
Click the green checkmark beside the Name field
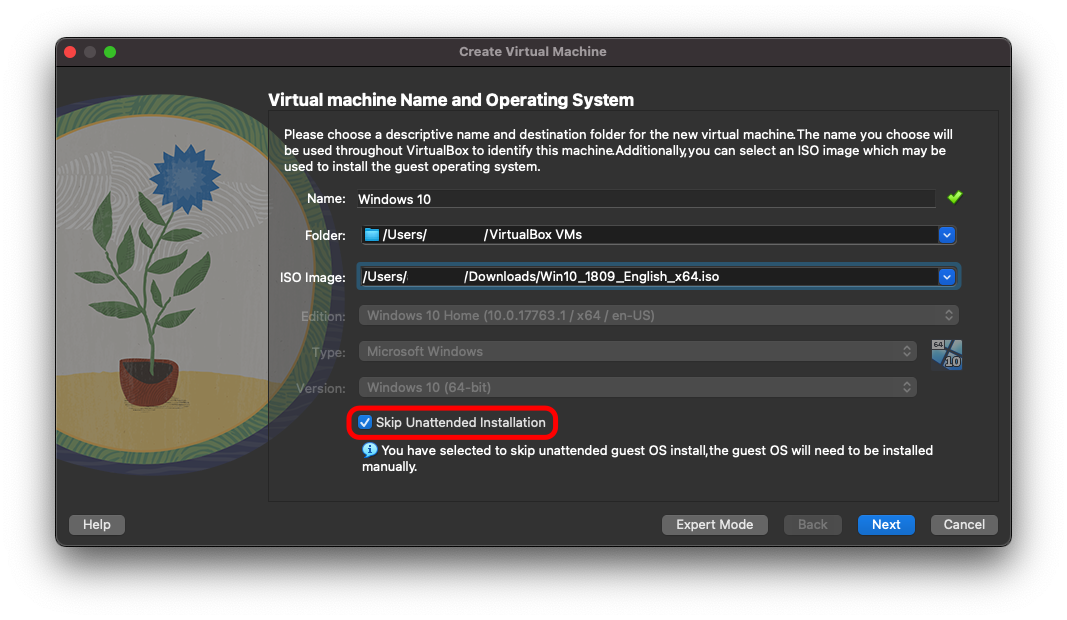(954, 198)
